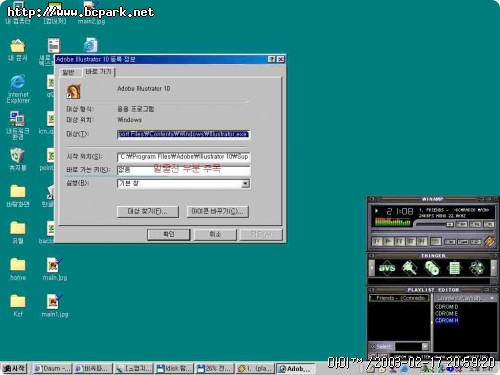
Task: Confirm with the 확인 button
Action: (169, 234)
